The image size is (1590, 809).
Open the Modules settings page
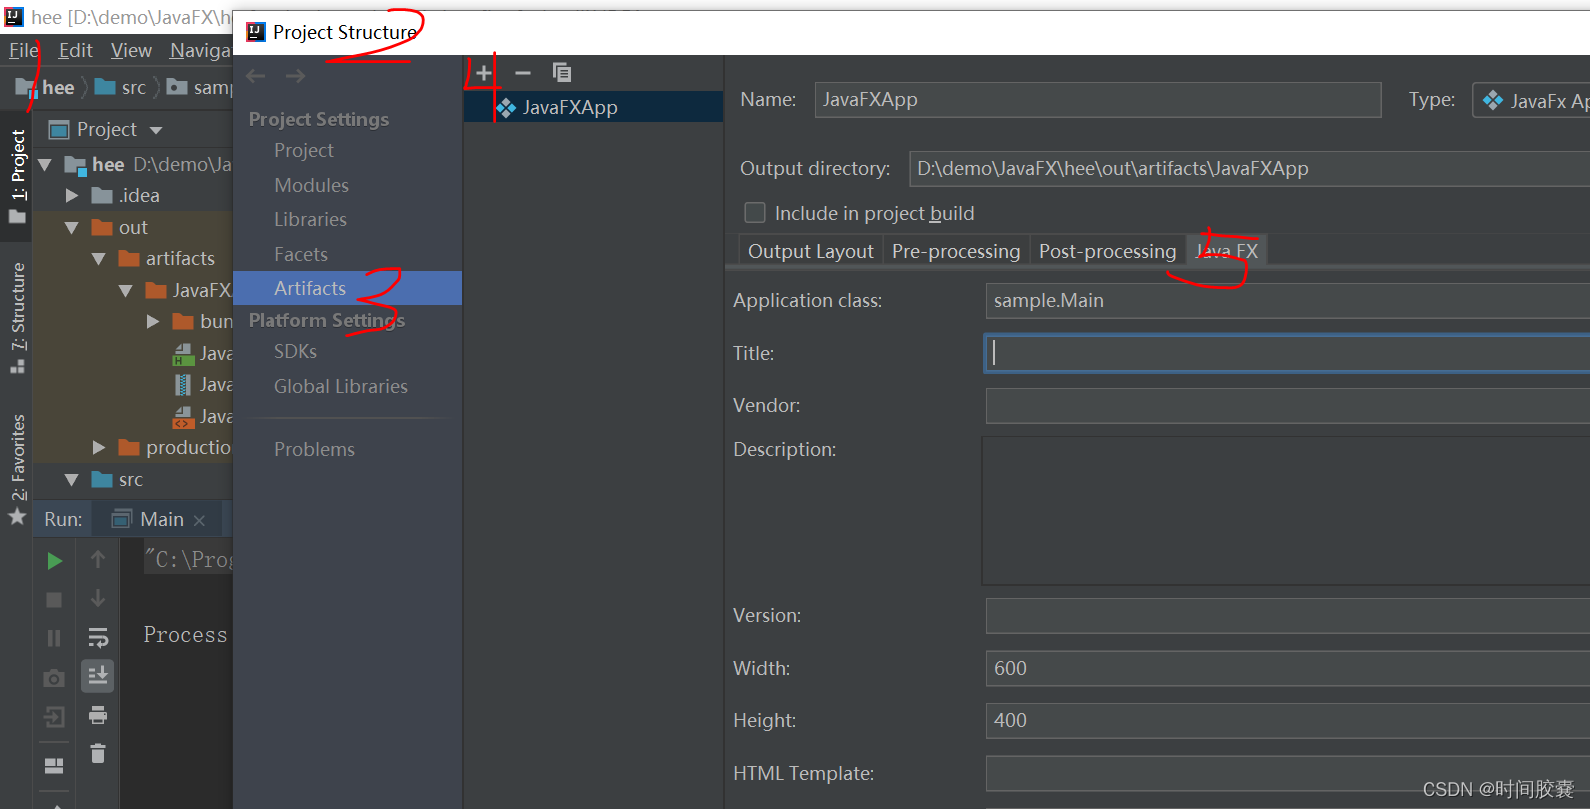click(x=311, y=185)
